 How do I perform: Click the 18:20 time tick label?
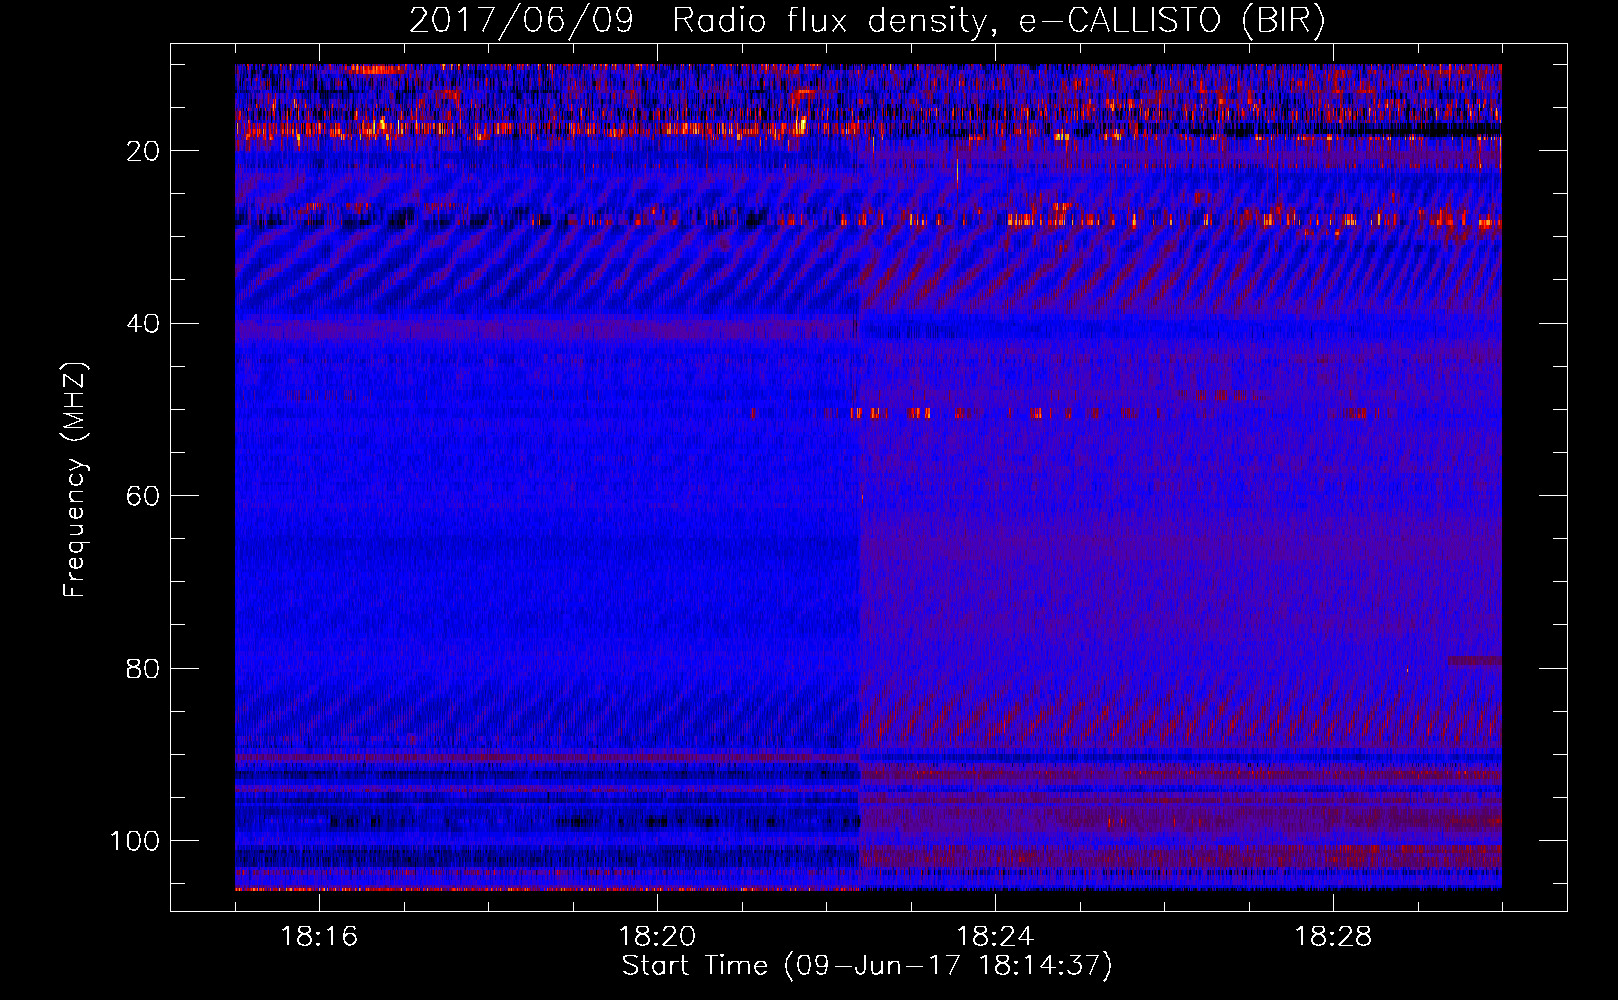coord(658,937)
